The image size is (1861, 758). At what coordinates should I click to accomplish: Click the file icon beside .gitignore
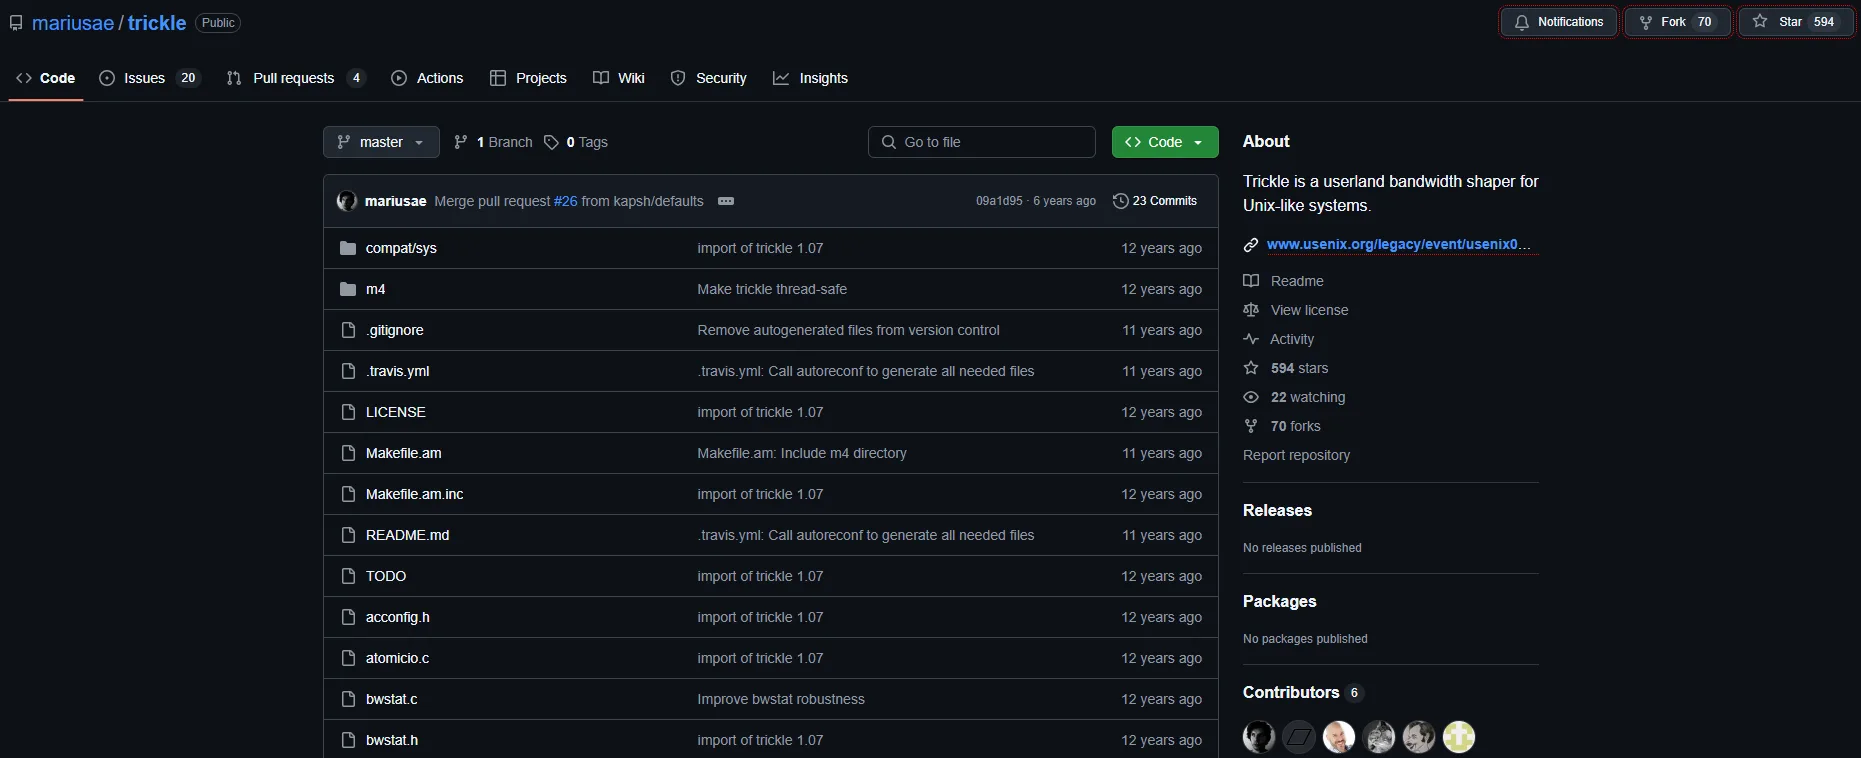(348, 330)
